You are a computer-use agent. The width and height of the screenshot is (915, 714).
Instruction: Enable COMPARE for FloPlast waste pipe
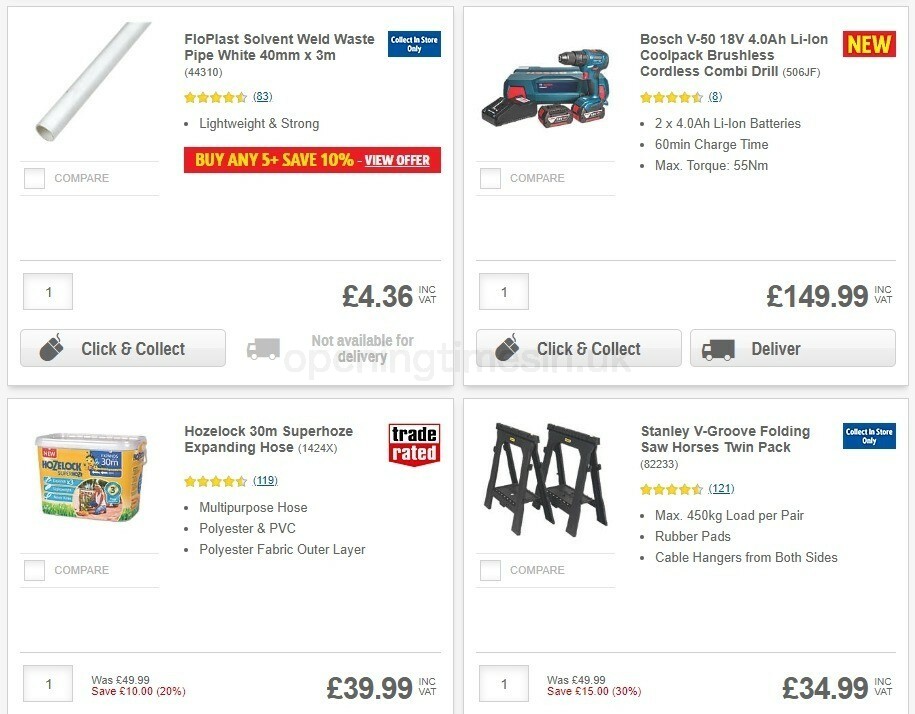pyautogui.click(x=33, y=178)
